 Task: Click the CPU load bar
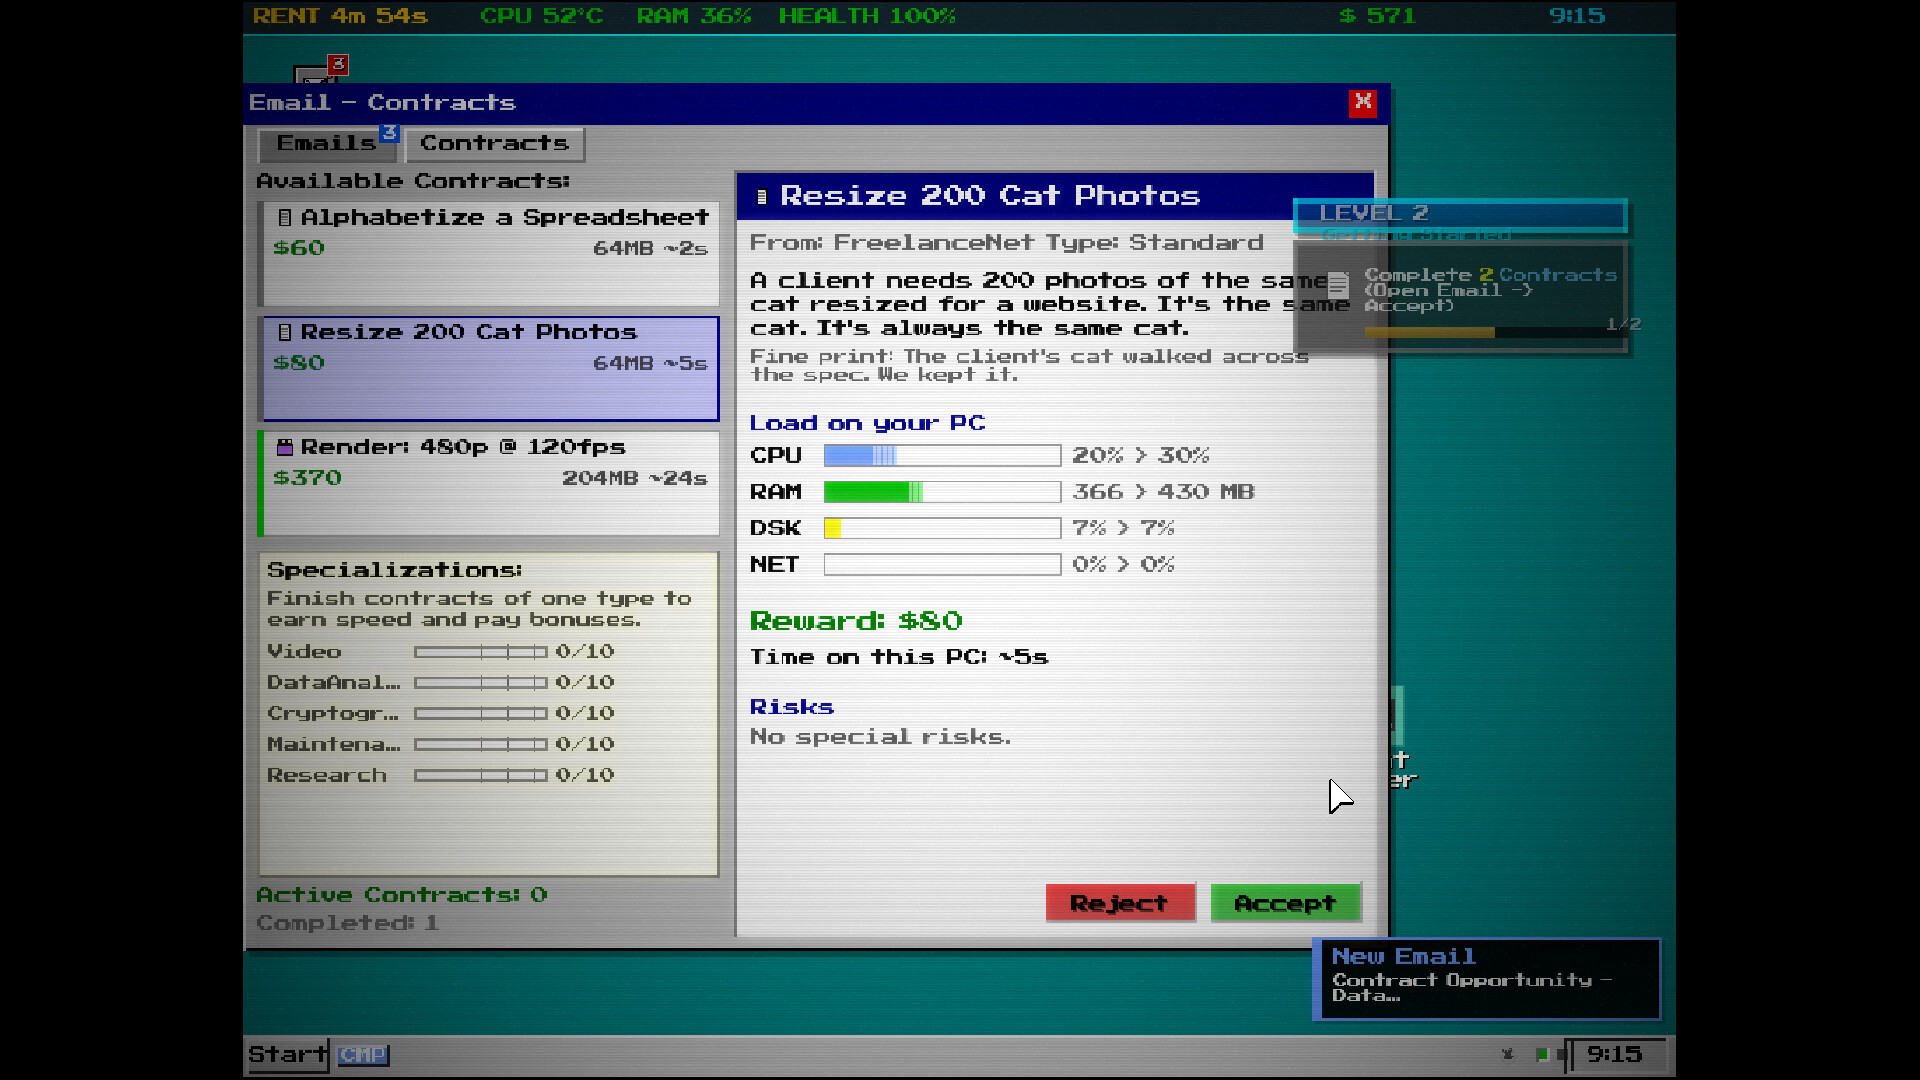[x=942, y=456]
